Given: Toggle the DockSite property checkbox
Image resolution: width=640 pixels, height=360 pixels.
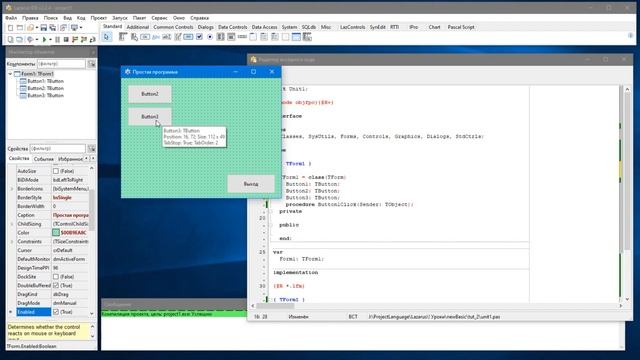Looking at the screenshot, I should pyautogui.click(x=56, y=277).
